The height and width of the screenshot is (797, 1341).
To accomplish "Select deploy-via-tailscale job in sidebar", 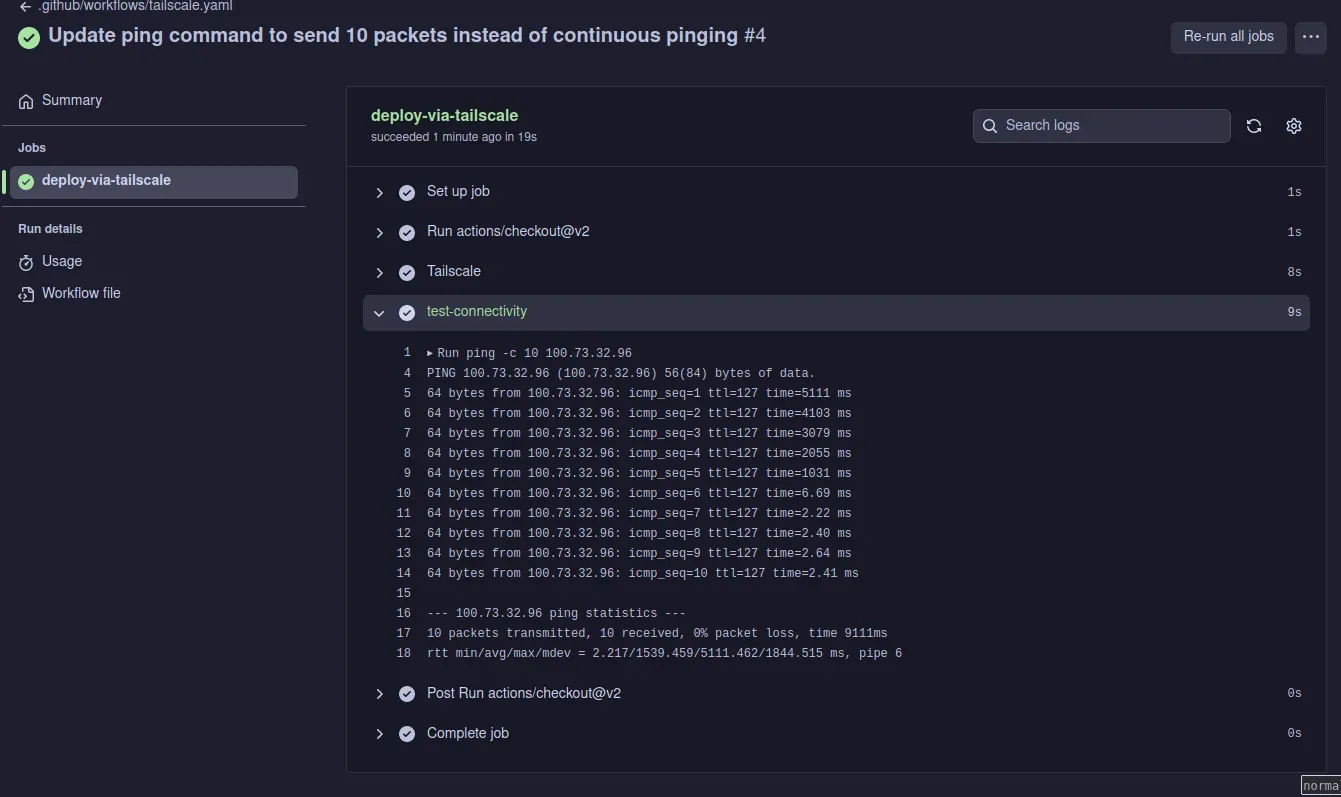I will (106, 181).
